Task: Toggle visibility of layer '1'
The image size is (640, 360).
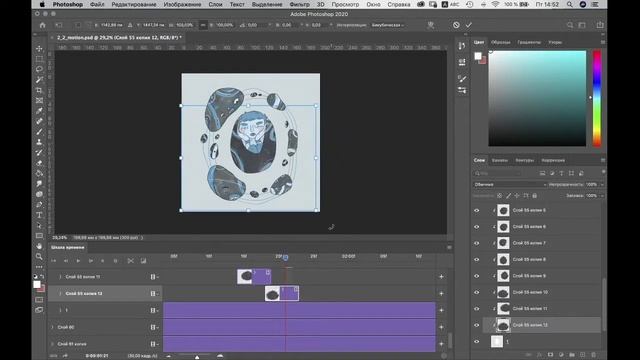Action: (x=476, y=342)
